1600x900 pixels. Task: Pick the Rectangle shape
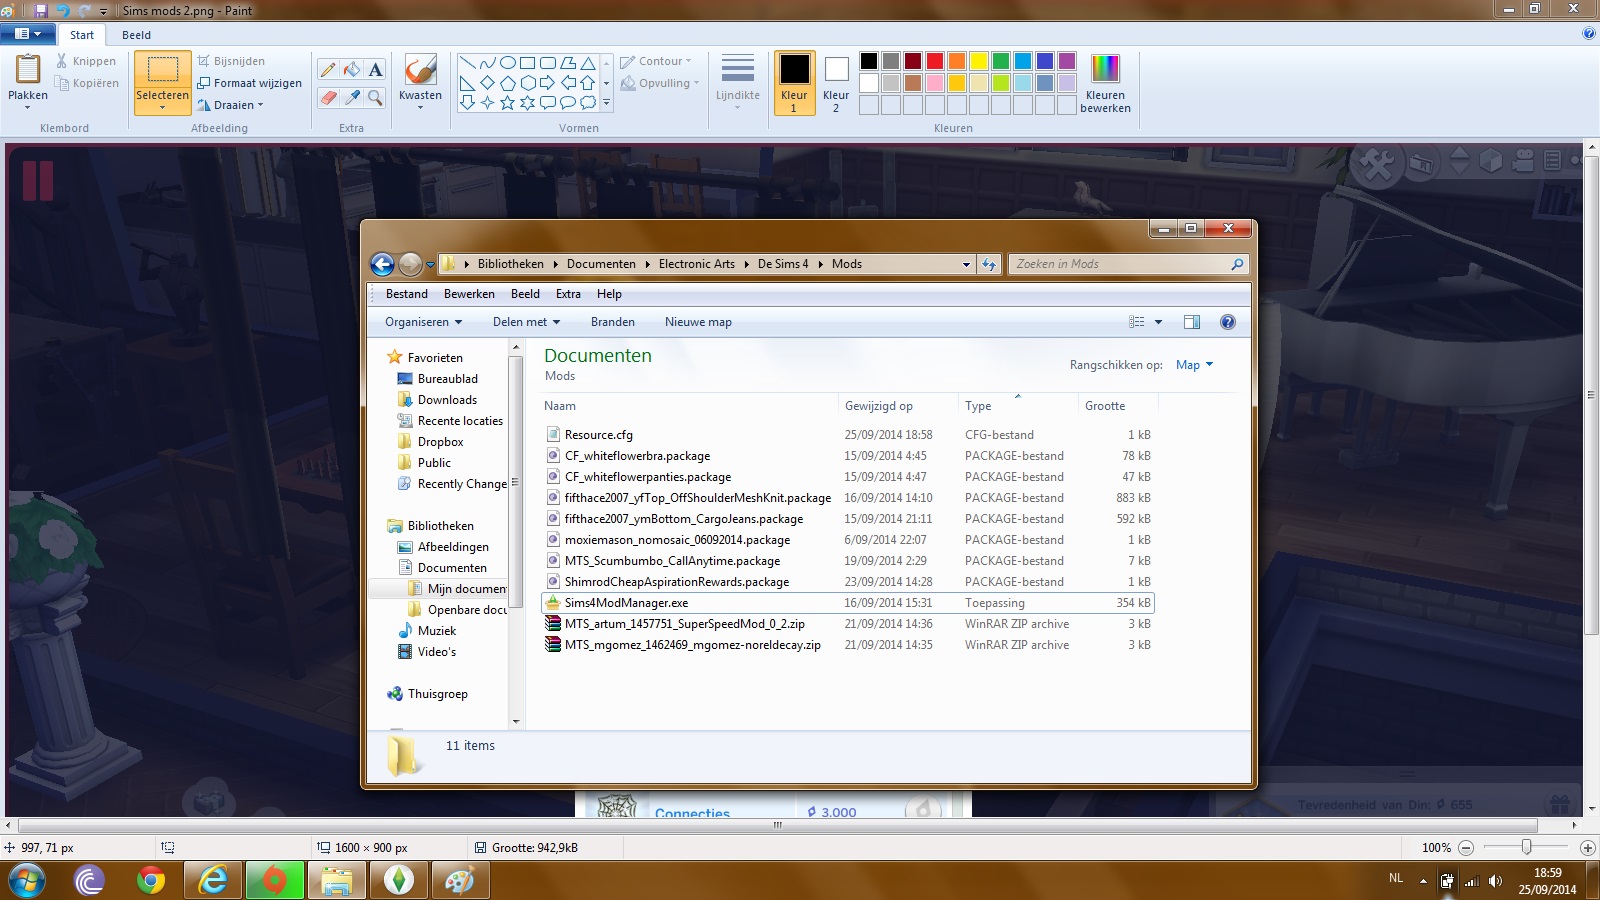[527, 63]
